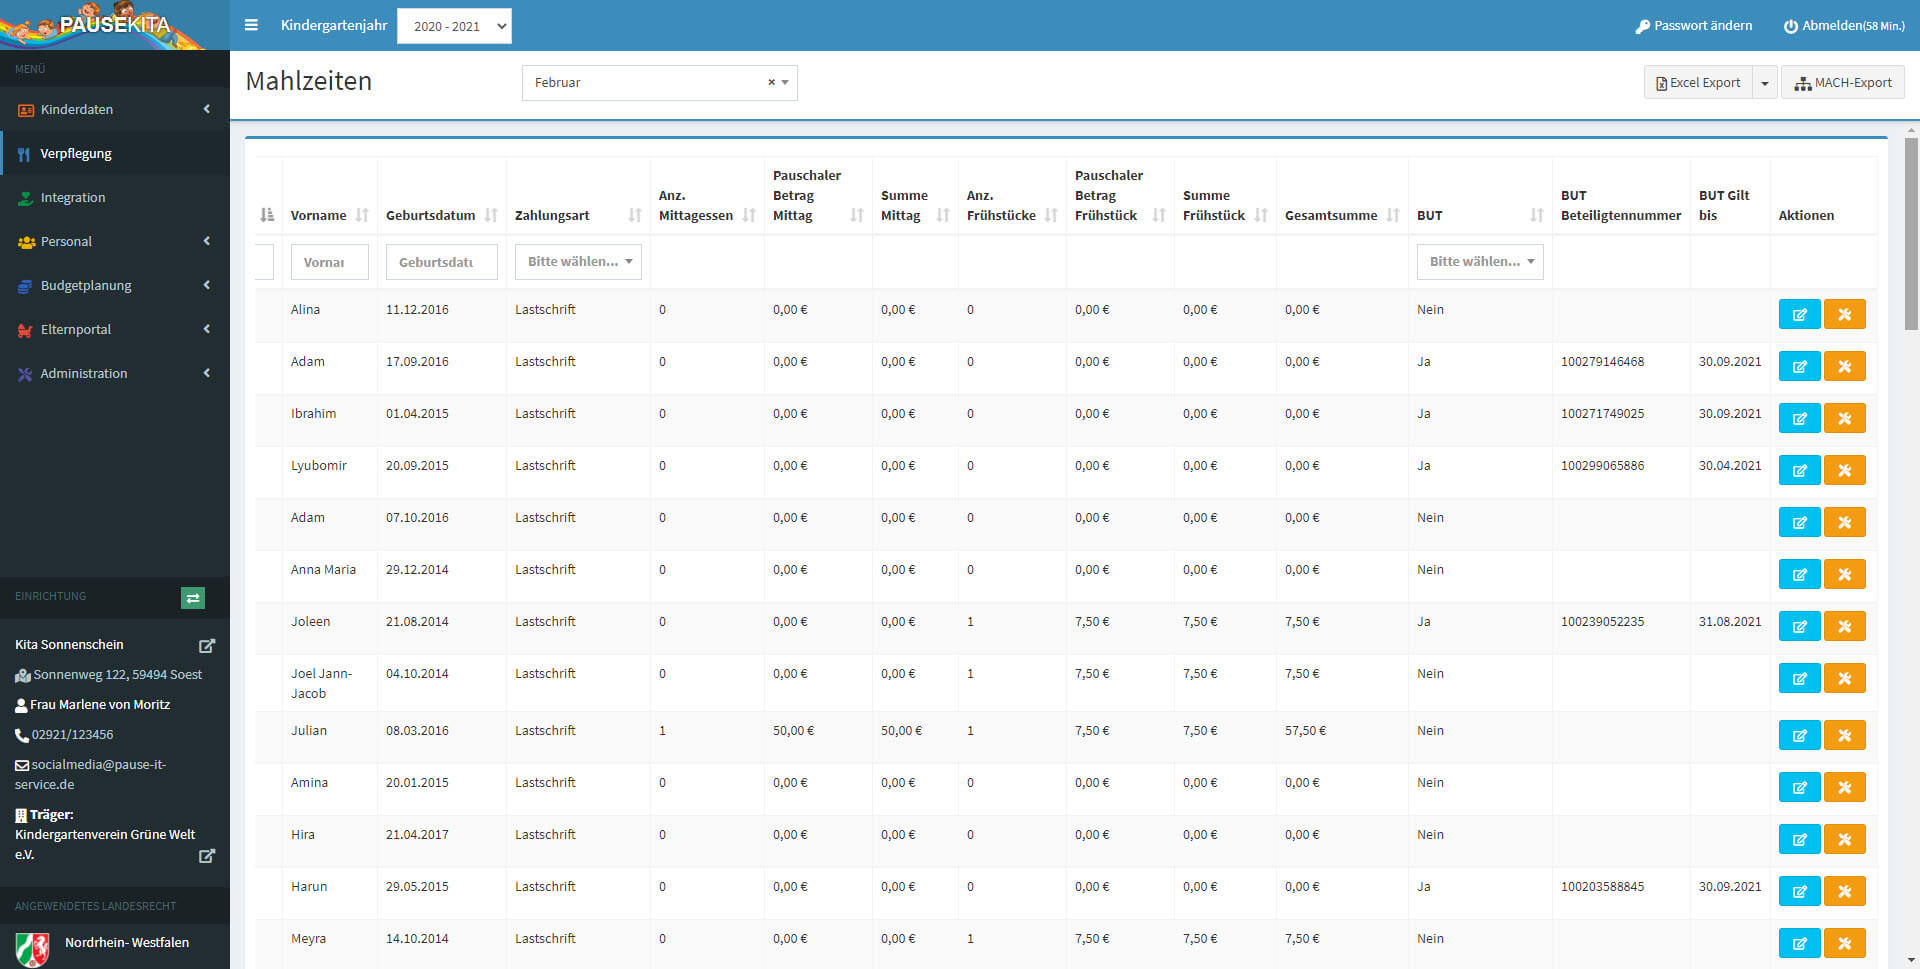1920x969 pixels.
Task: Click the green switch facility icon
Action: [193, 598]
